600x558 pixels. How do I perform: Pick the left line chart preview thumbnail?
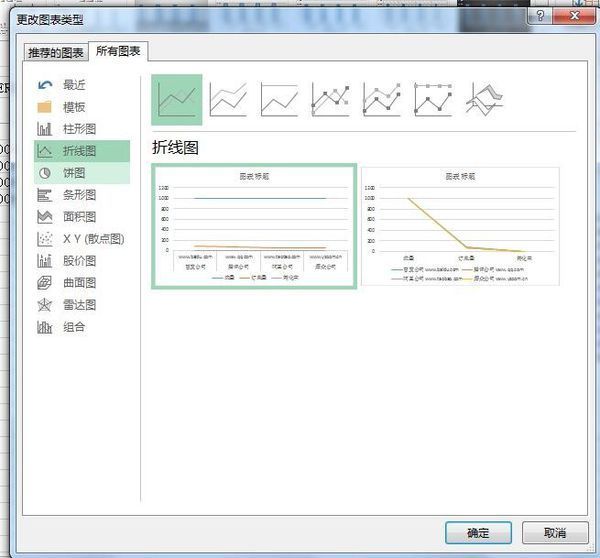(254, 226)
